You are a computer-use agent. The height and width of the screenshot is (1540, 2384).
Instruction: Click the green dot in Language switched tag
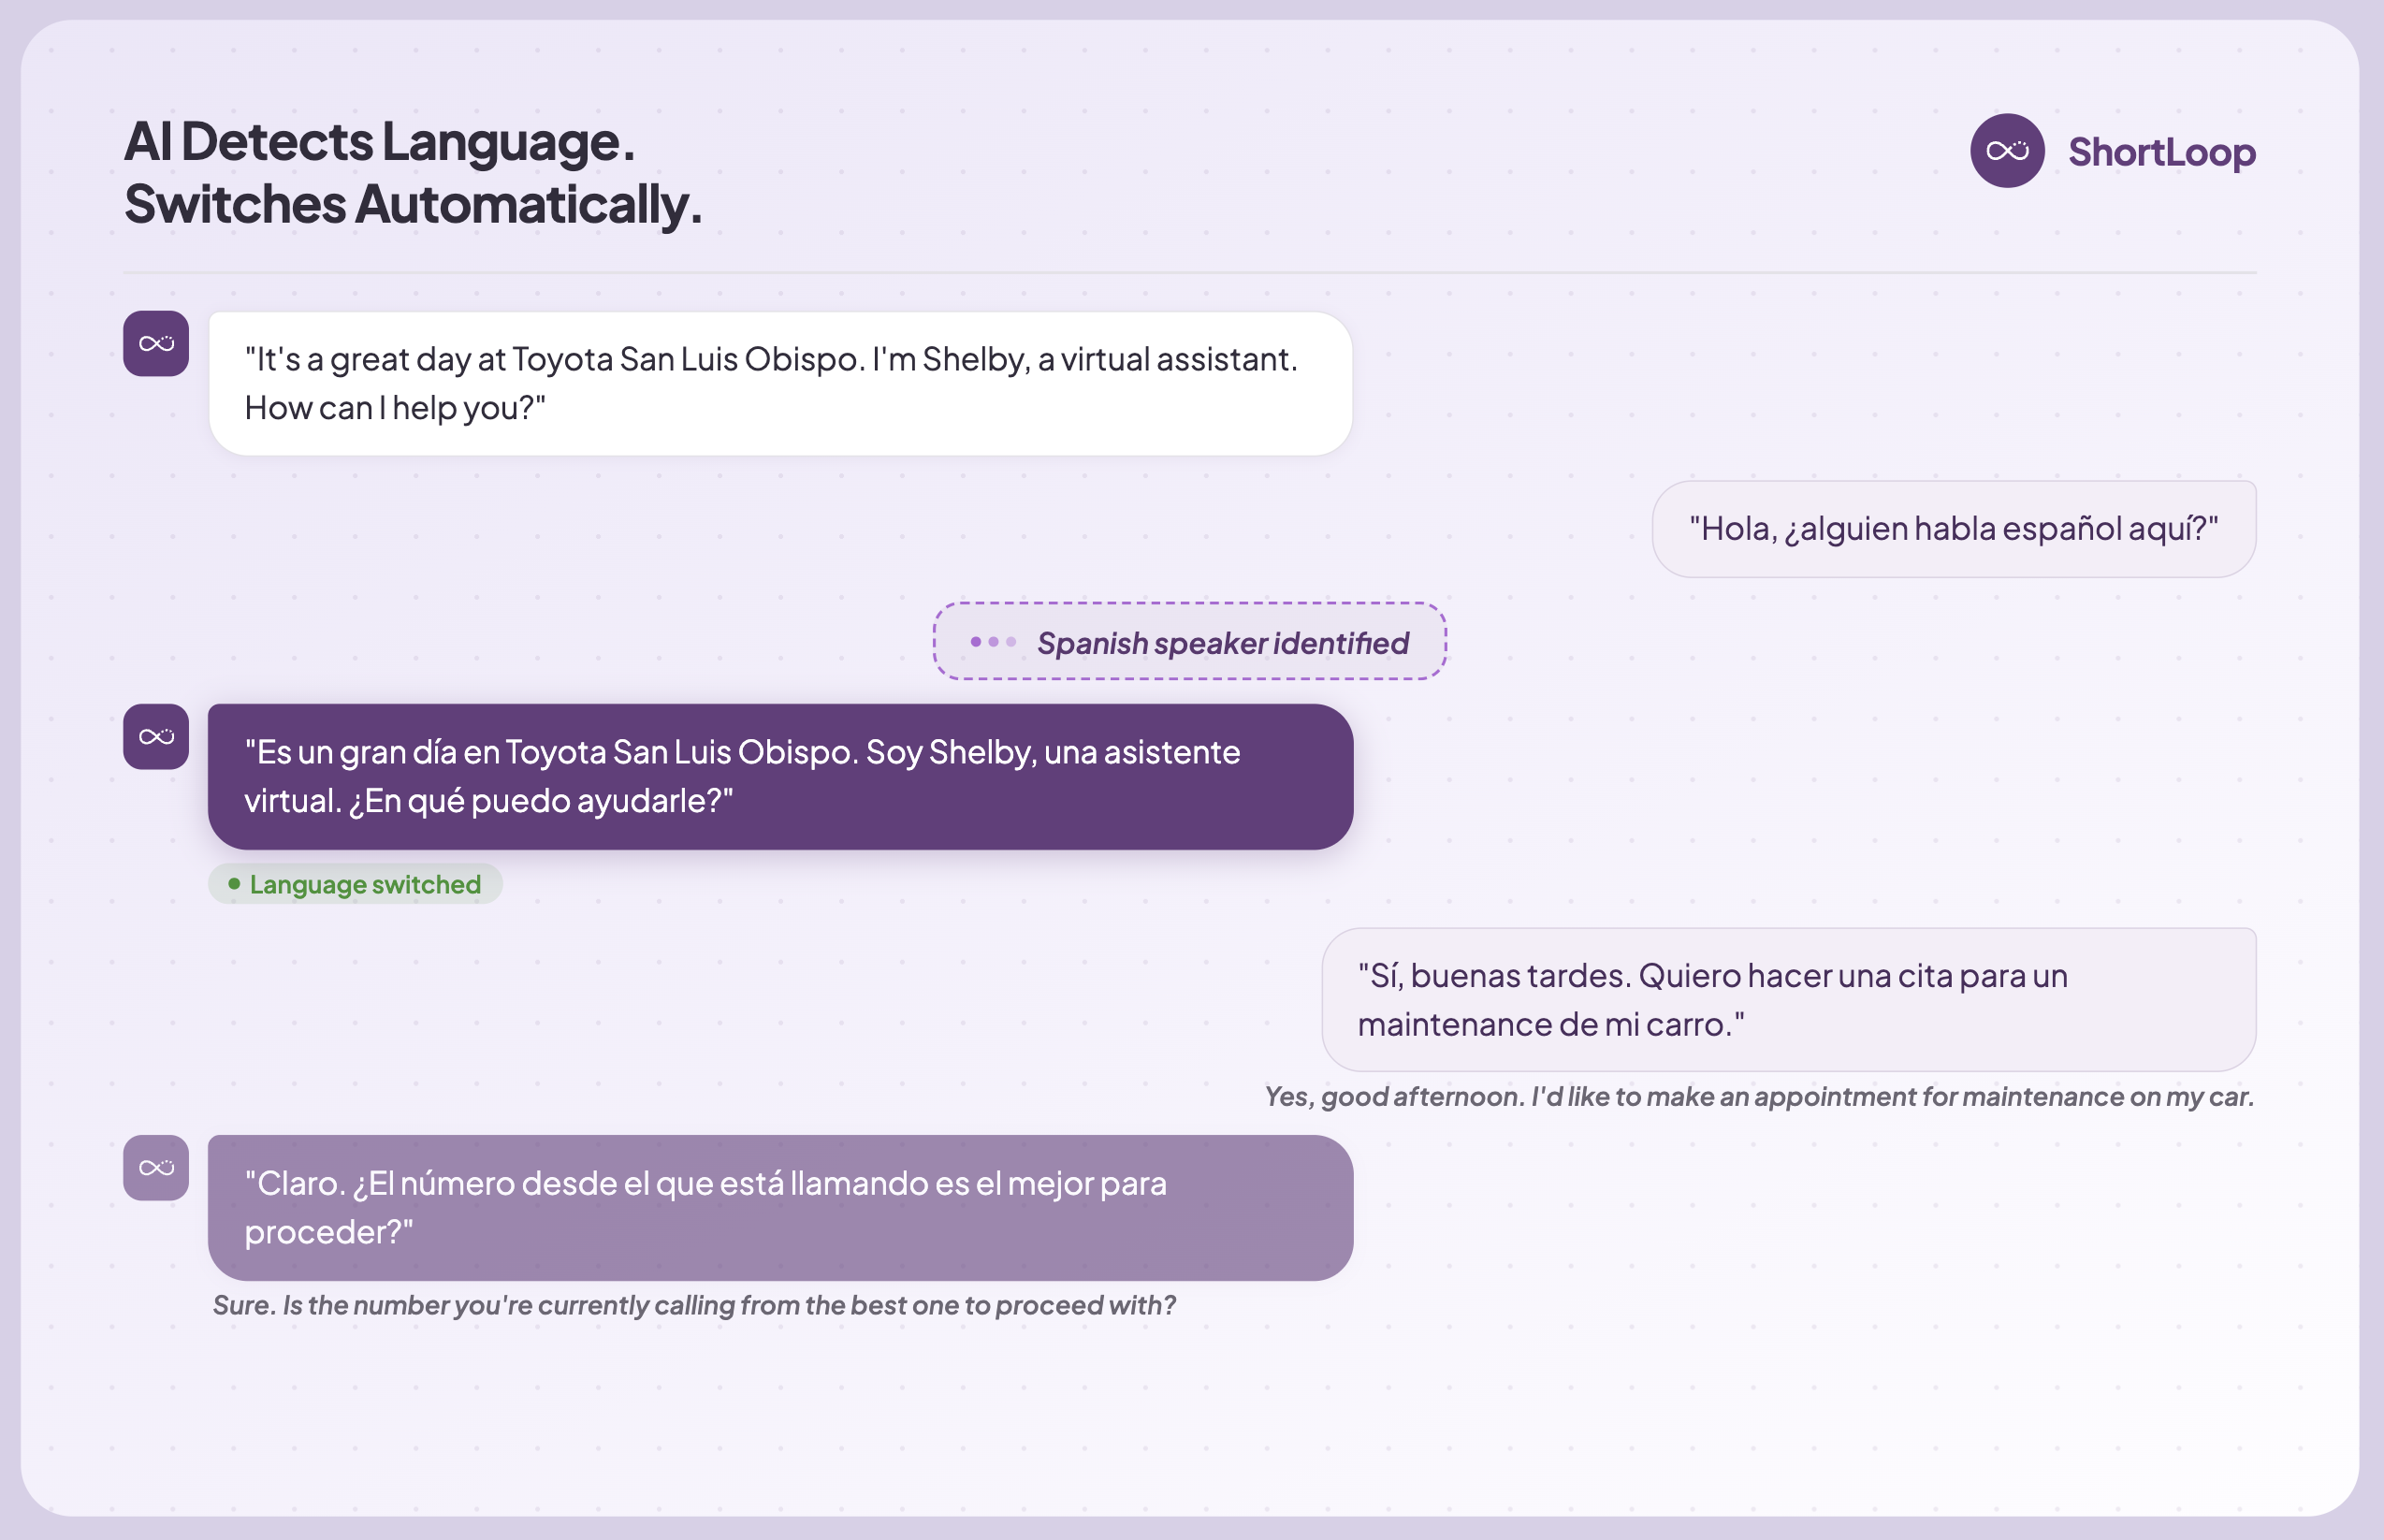[234, 884]
